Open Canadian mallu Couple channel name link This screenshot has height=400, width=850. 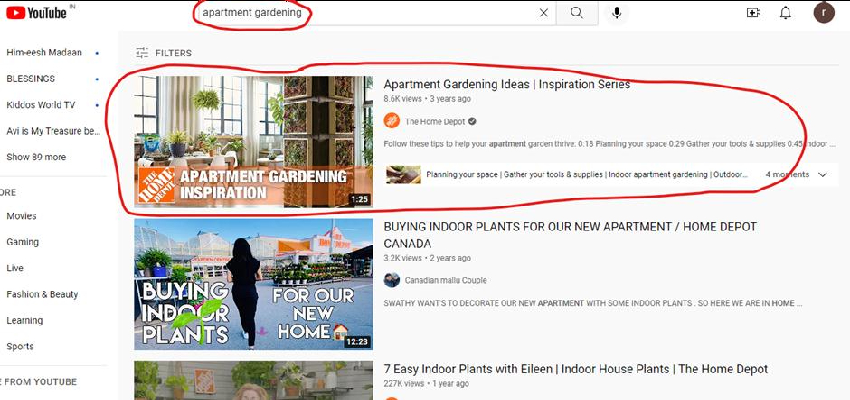[446, 280]
